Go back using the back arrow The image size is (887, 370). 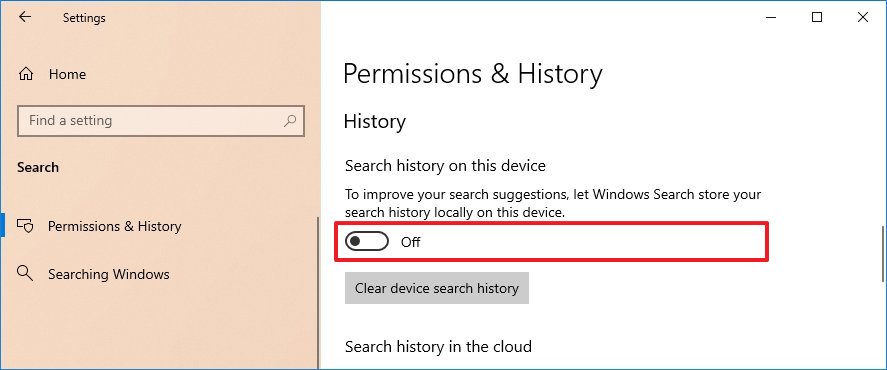click(25, 17)
